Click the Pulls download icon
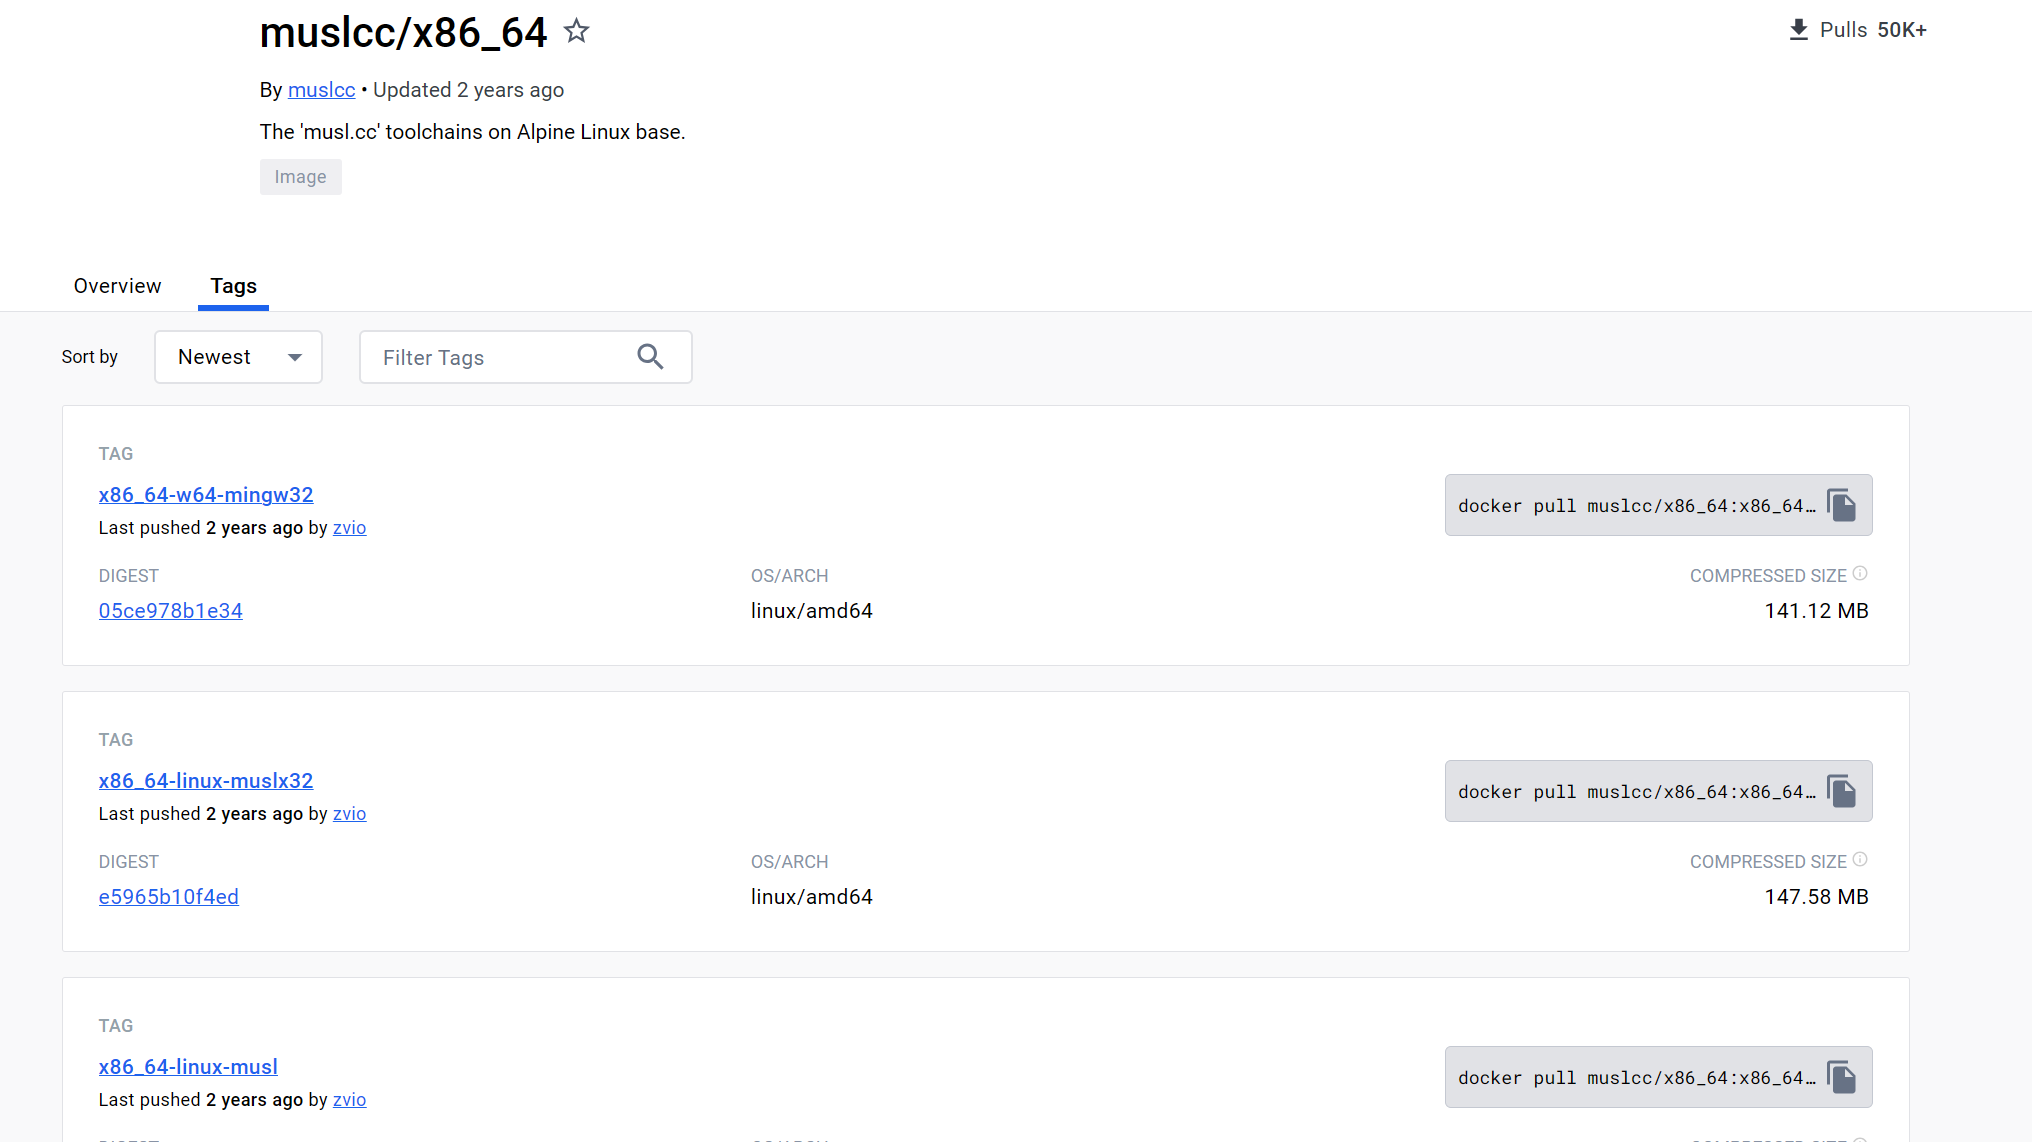Image resolution: width=2032 pixels, height=1142 pixels. click(x=1798, y=29)
